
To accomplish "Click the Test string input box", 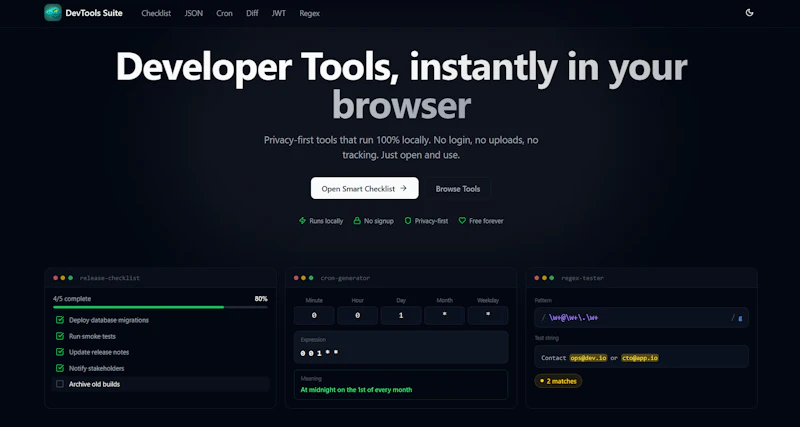I will [x=641, y=357].
